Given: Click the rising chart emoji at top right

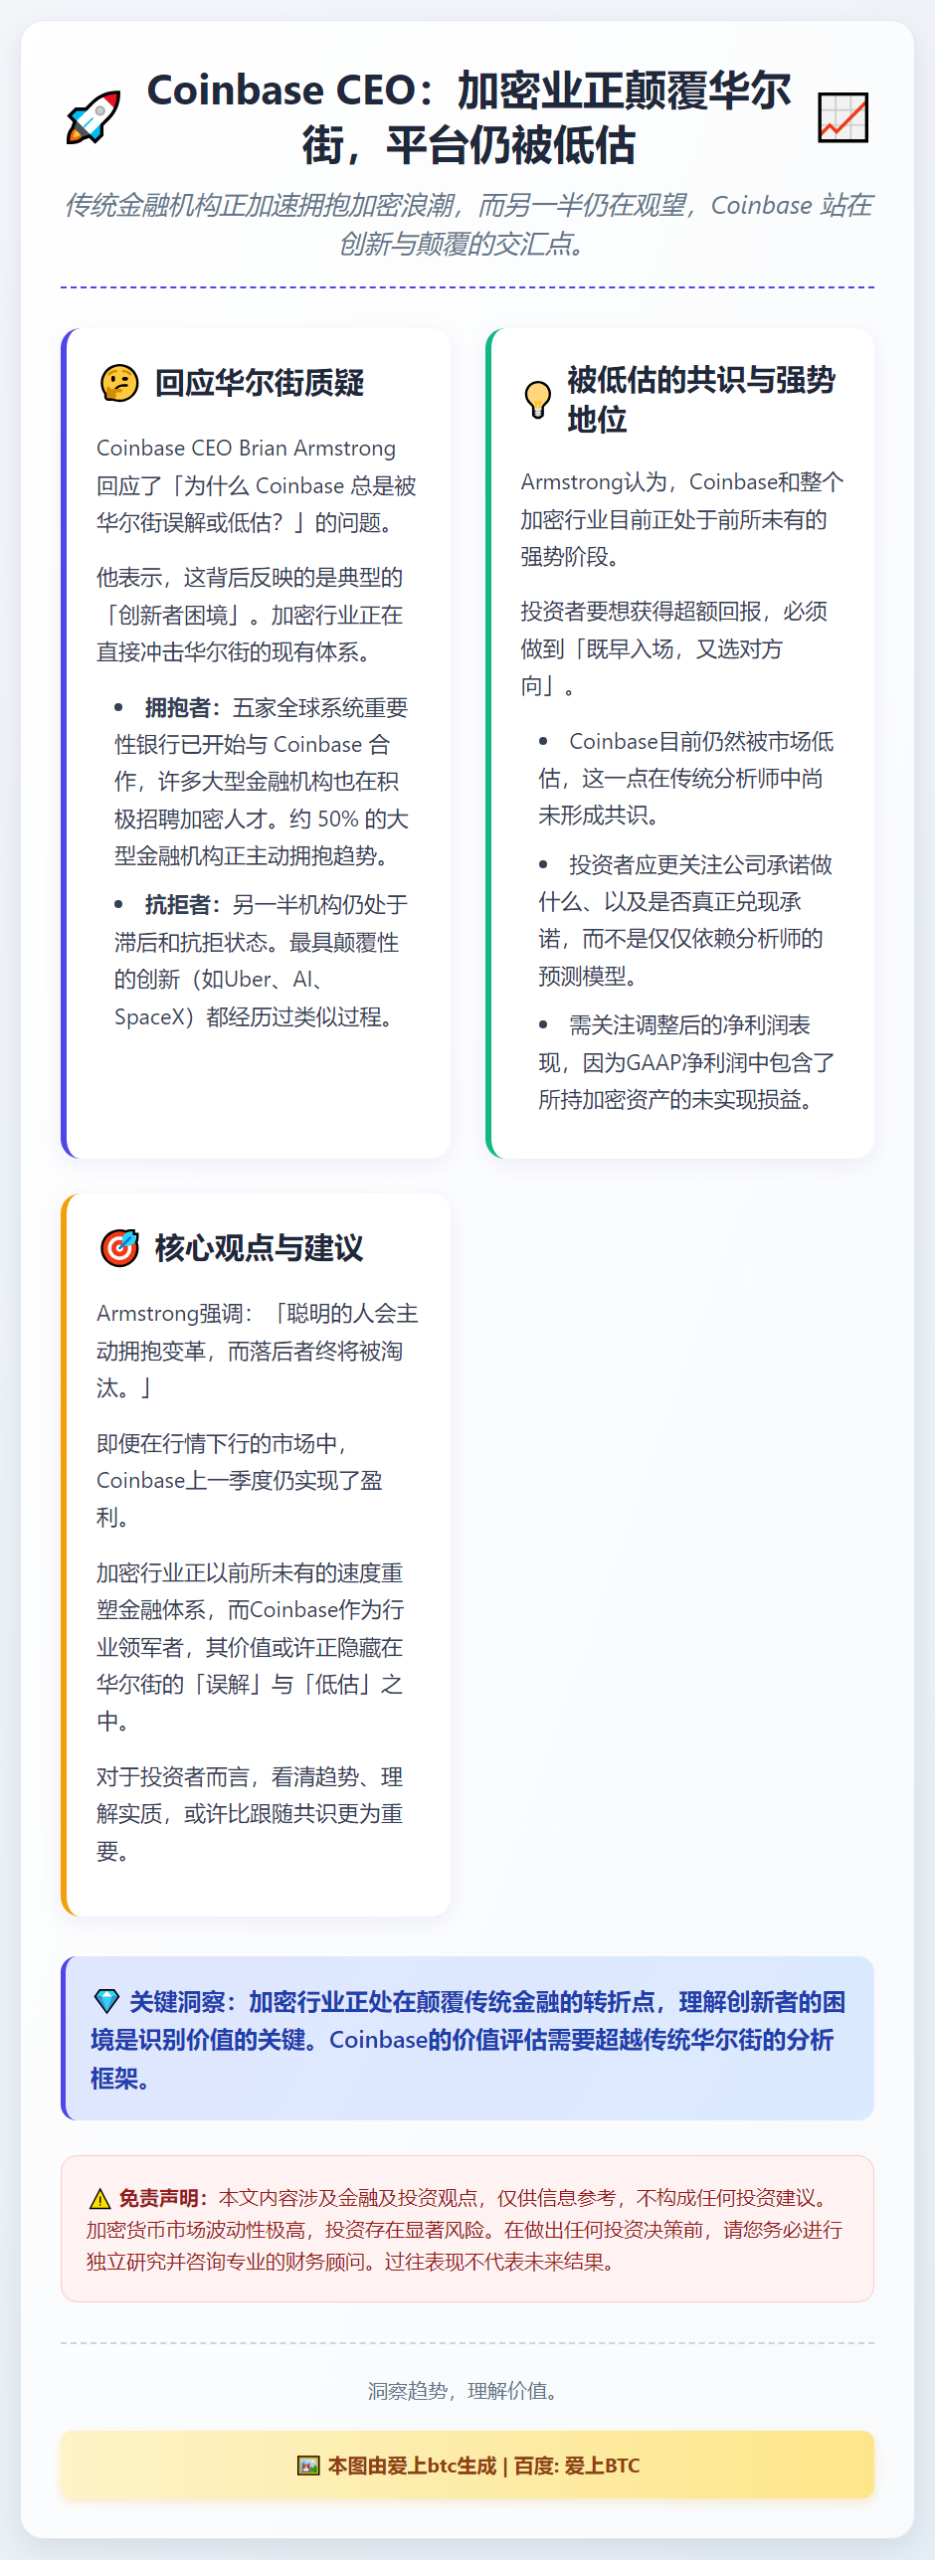Looking at the screenshot, I should [x=843, y=117].
